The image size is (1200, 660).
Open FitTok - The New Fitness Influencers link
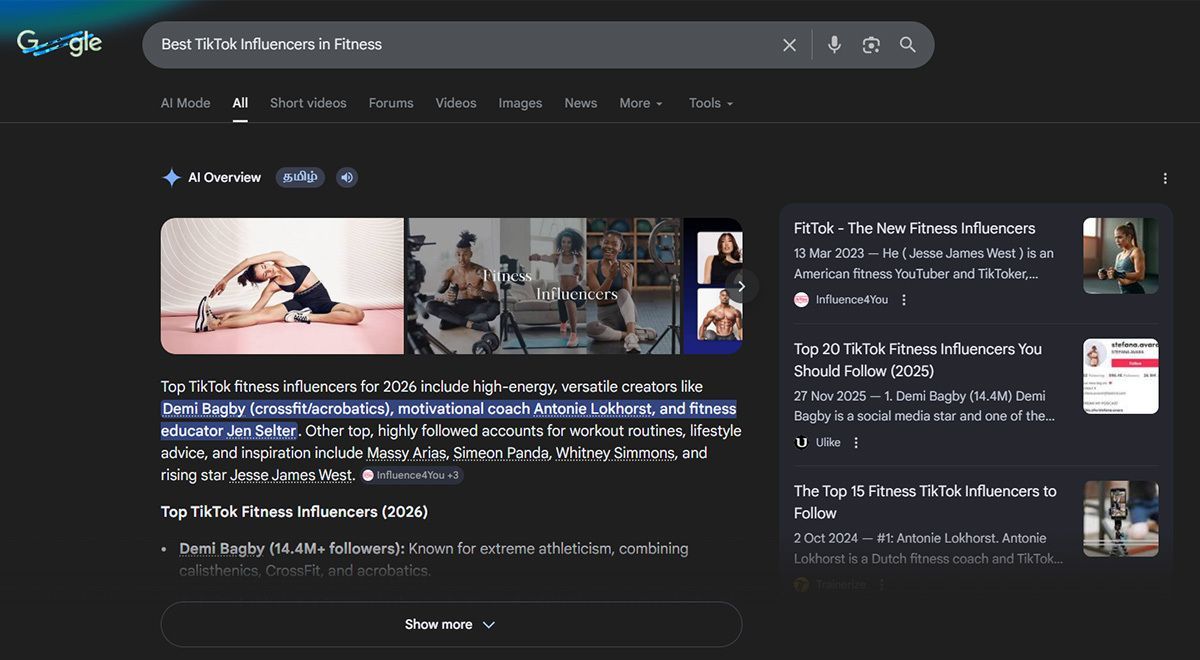(914, 228)
